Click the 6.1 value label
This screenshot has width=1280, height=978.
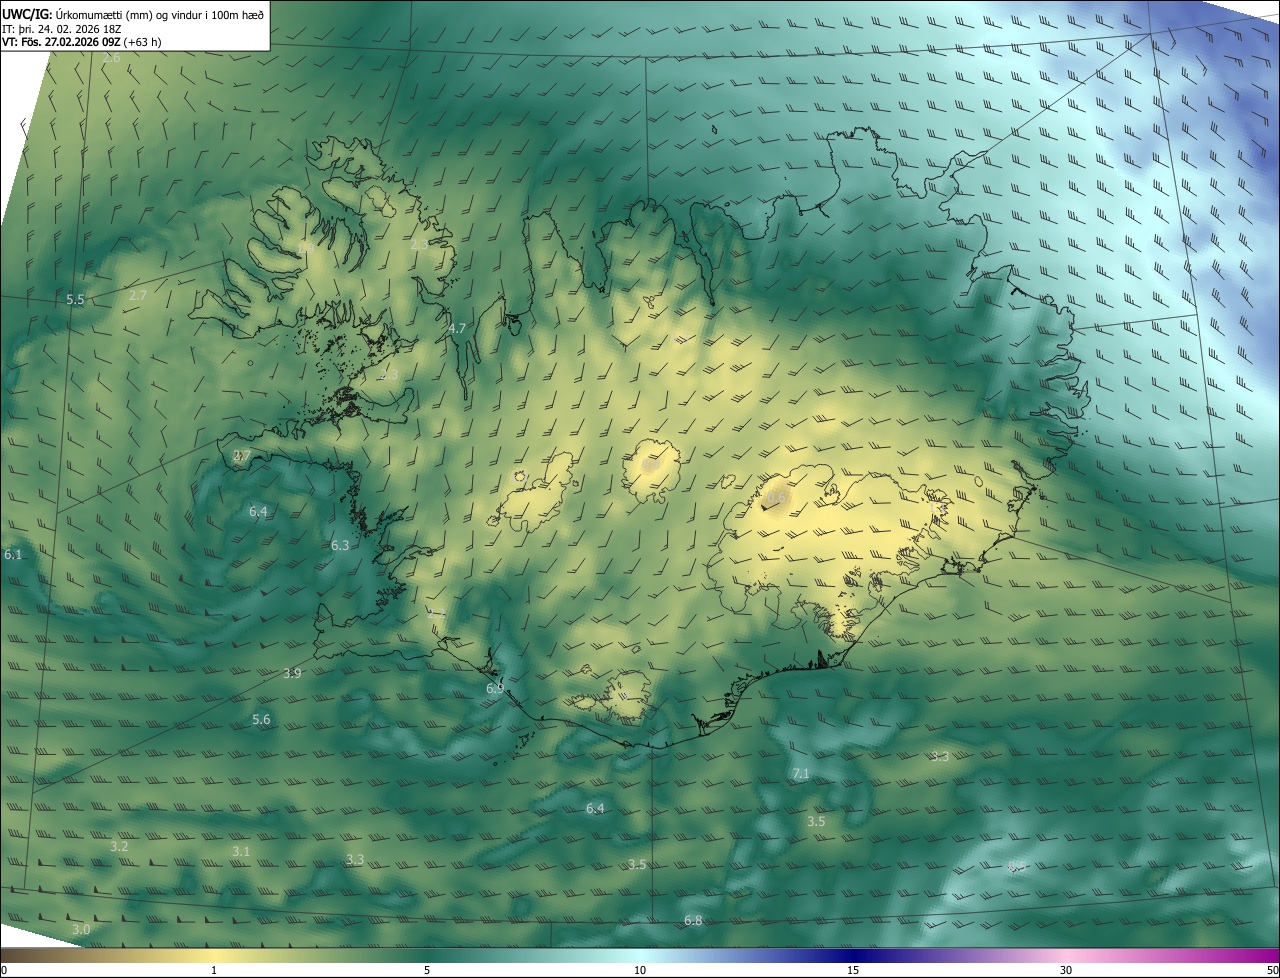(13, 554)
